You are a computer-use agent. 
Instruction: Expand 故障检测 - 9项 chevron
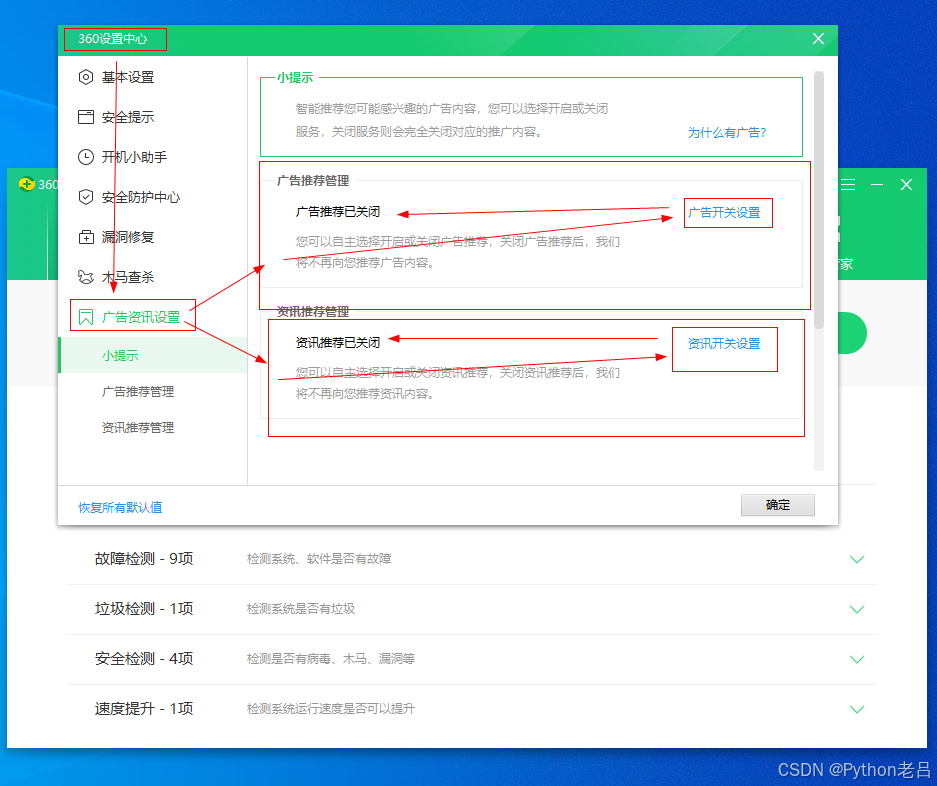[x=857, y=559]
